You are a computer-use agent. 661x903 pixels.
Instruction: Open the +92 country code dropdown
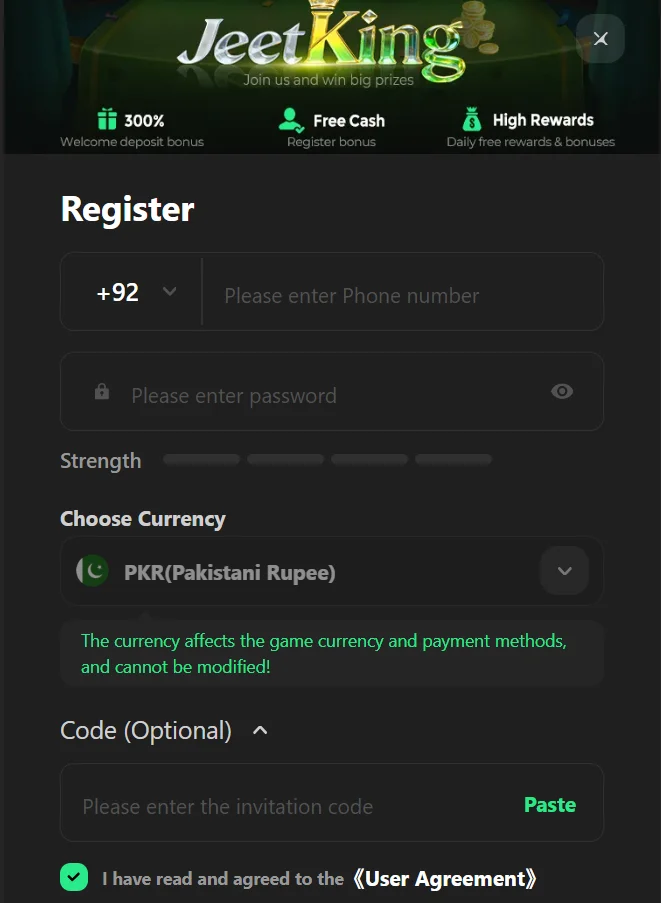[x=136, y=292]
